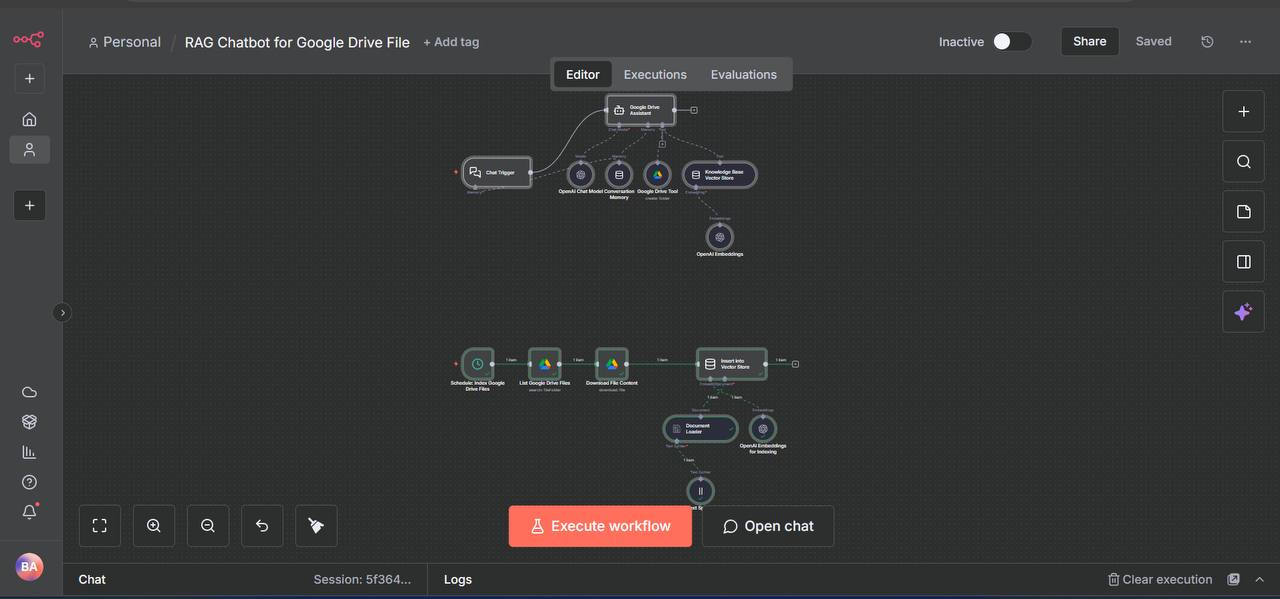Click the top plus button in left sidebar

29,79
